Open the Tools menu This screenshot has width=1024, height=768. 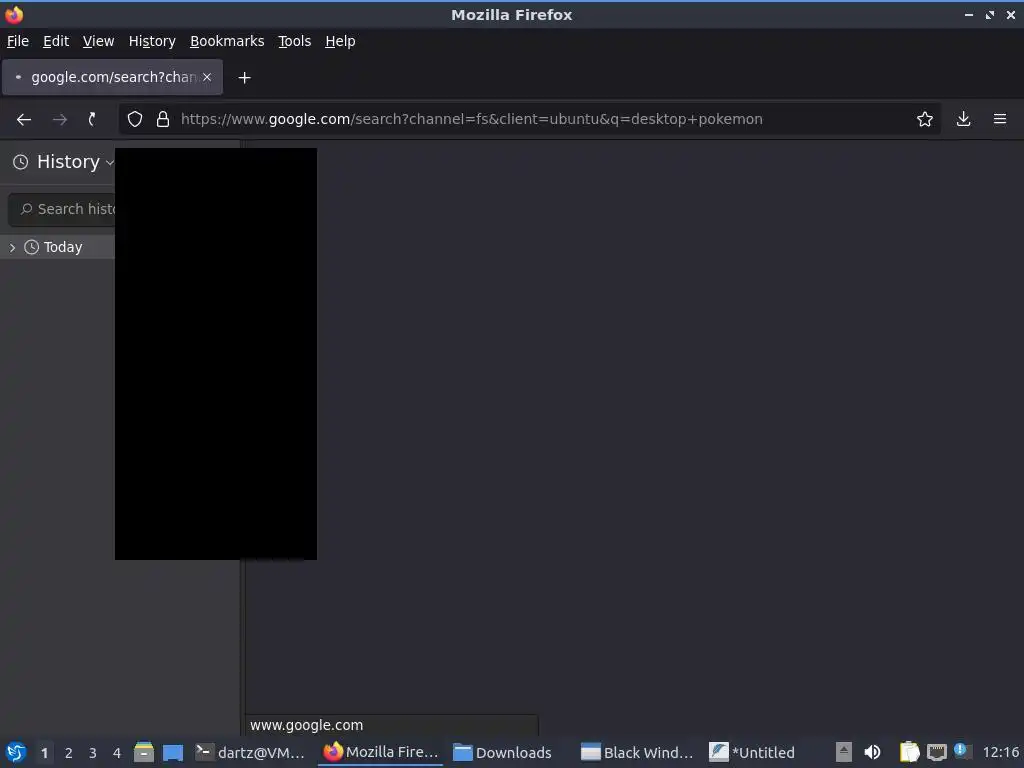[295, 41]
